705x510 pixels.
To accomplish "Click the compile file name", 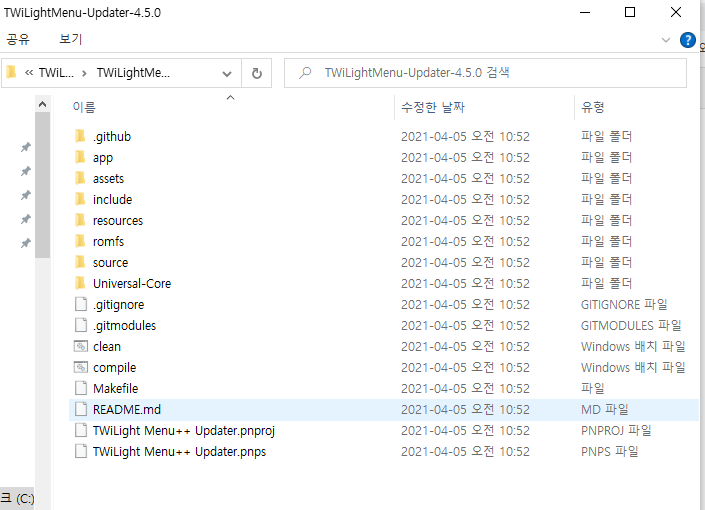I will pos(114,367).
